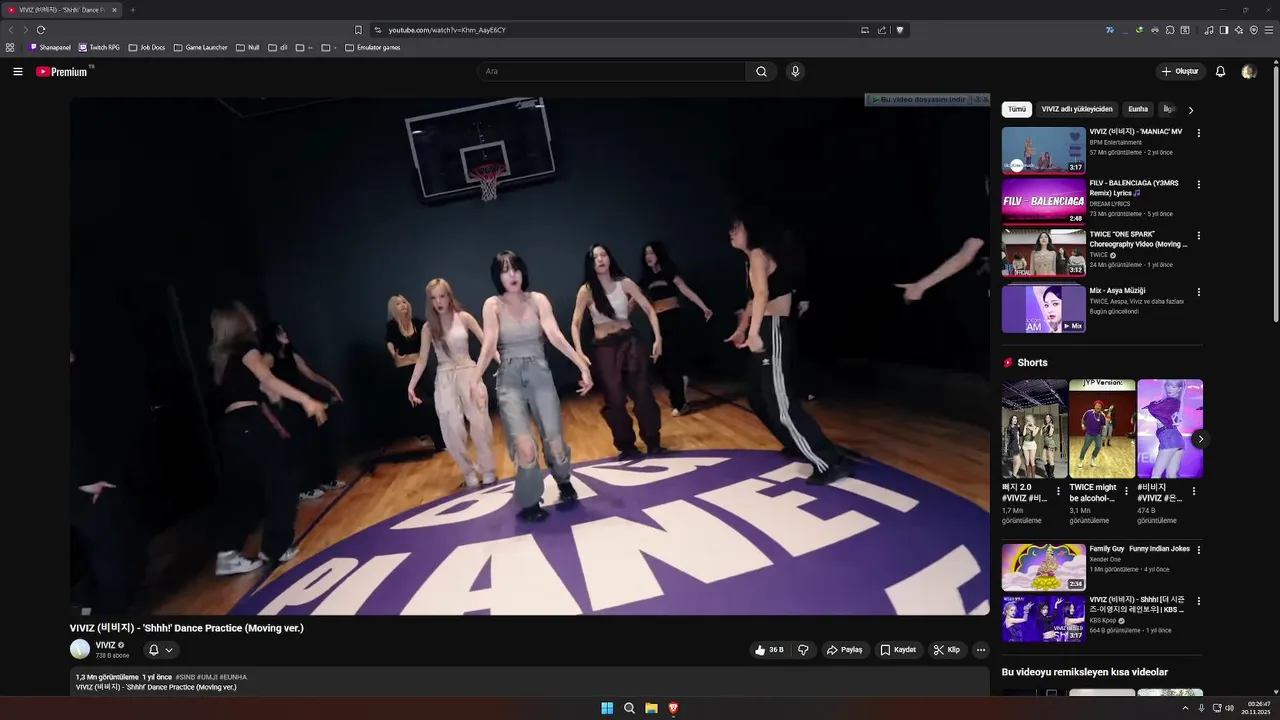Open browser main menu hamburger
The image size is (1280, 720).
tap(1269, 30)
